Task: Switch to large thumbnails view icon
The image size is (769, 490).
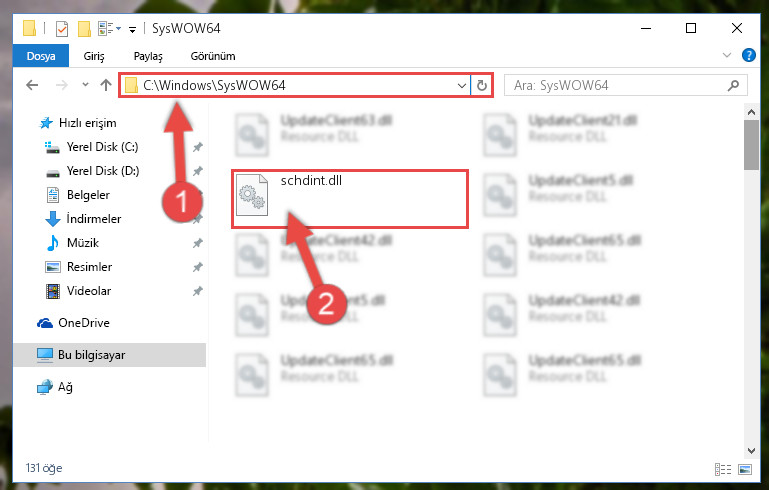Action: pyautogui.click(x=744, y=469)
